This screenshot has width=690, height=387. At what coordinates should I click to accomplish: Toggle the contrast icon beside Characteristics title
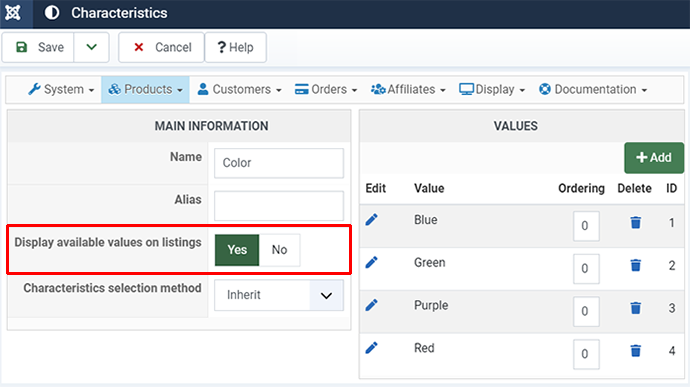click(x=52, y=13)
